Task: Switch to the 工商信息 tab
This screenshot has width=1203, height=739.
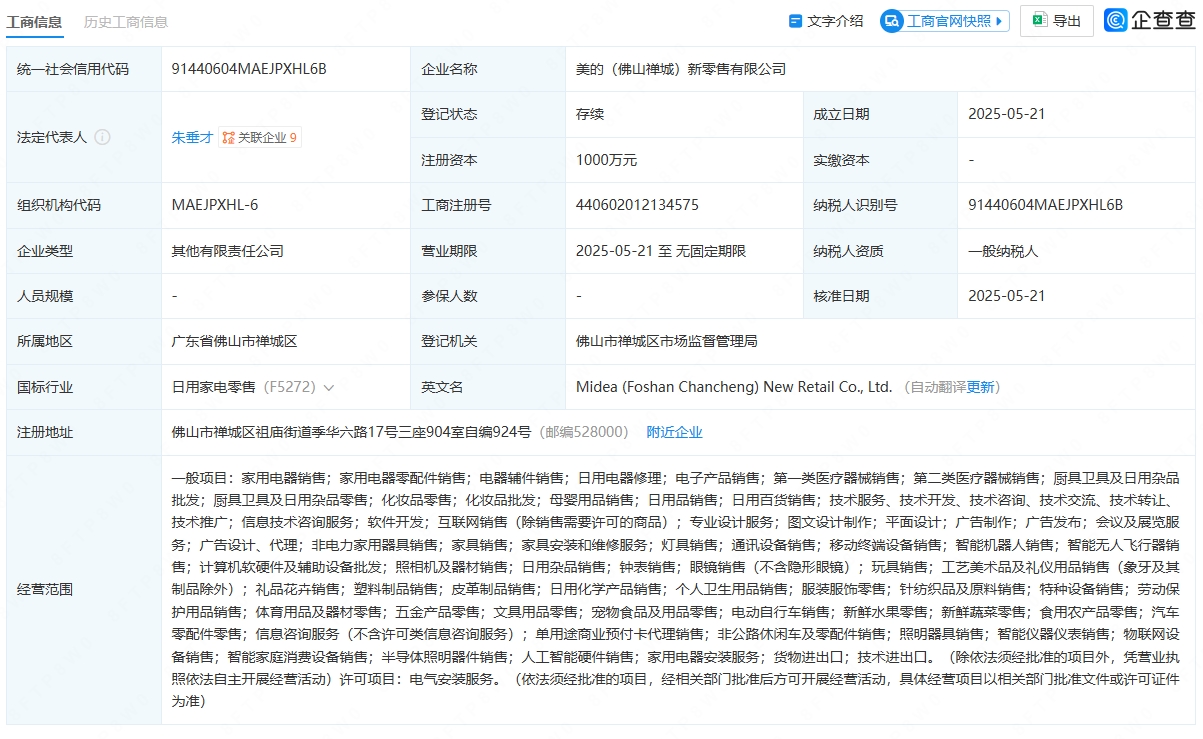Action: point(35,21)
